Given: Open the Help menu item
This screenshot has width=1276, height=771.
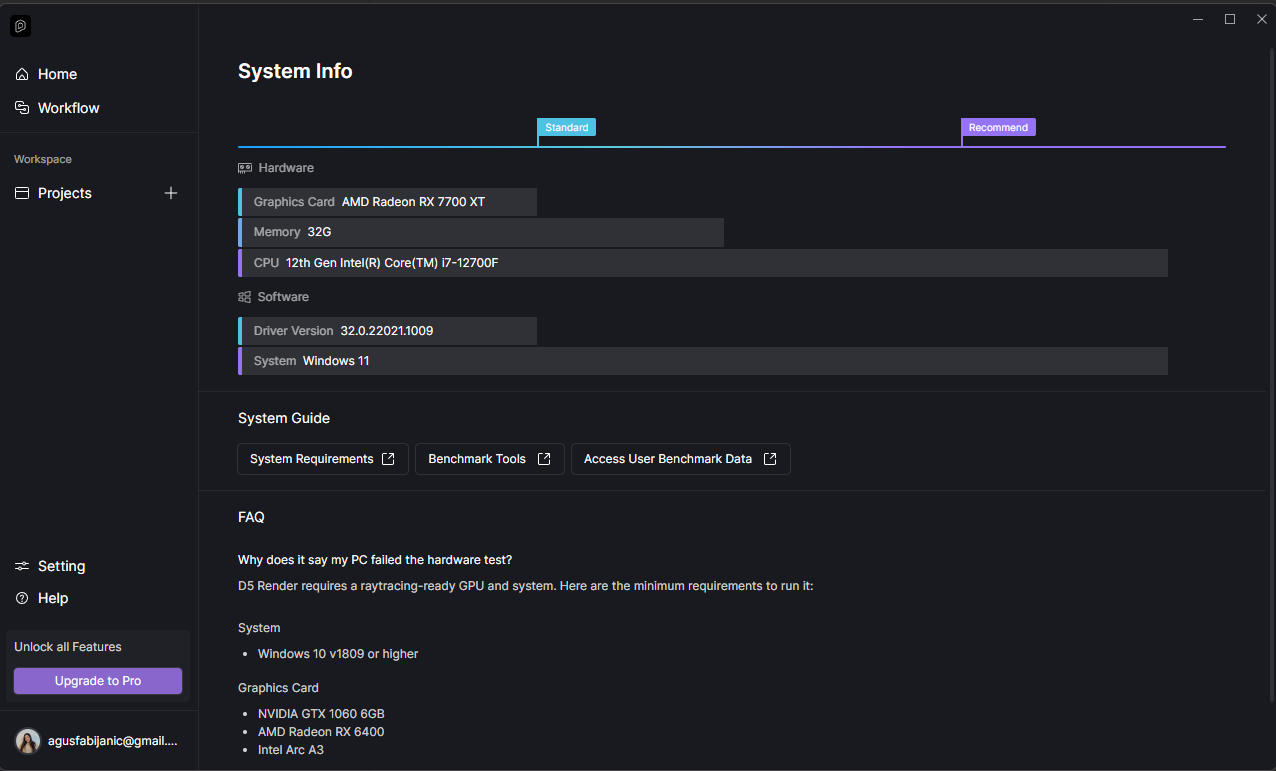Looking at the screenshot, I should pos(53,598).
